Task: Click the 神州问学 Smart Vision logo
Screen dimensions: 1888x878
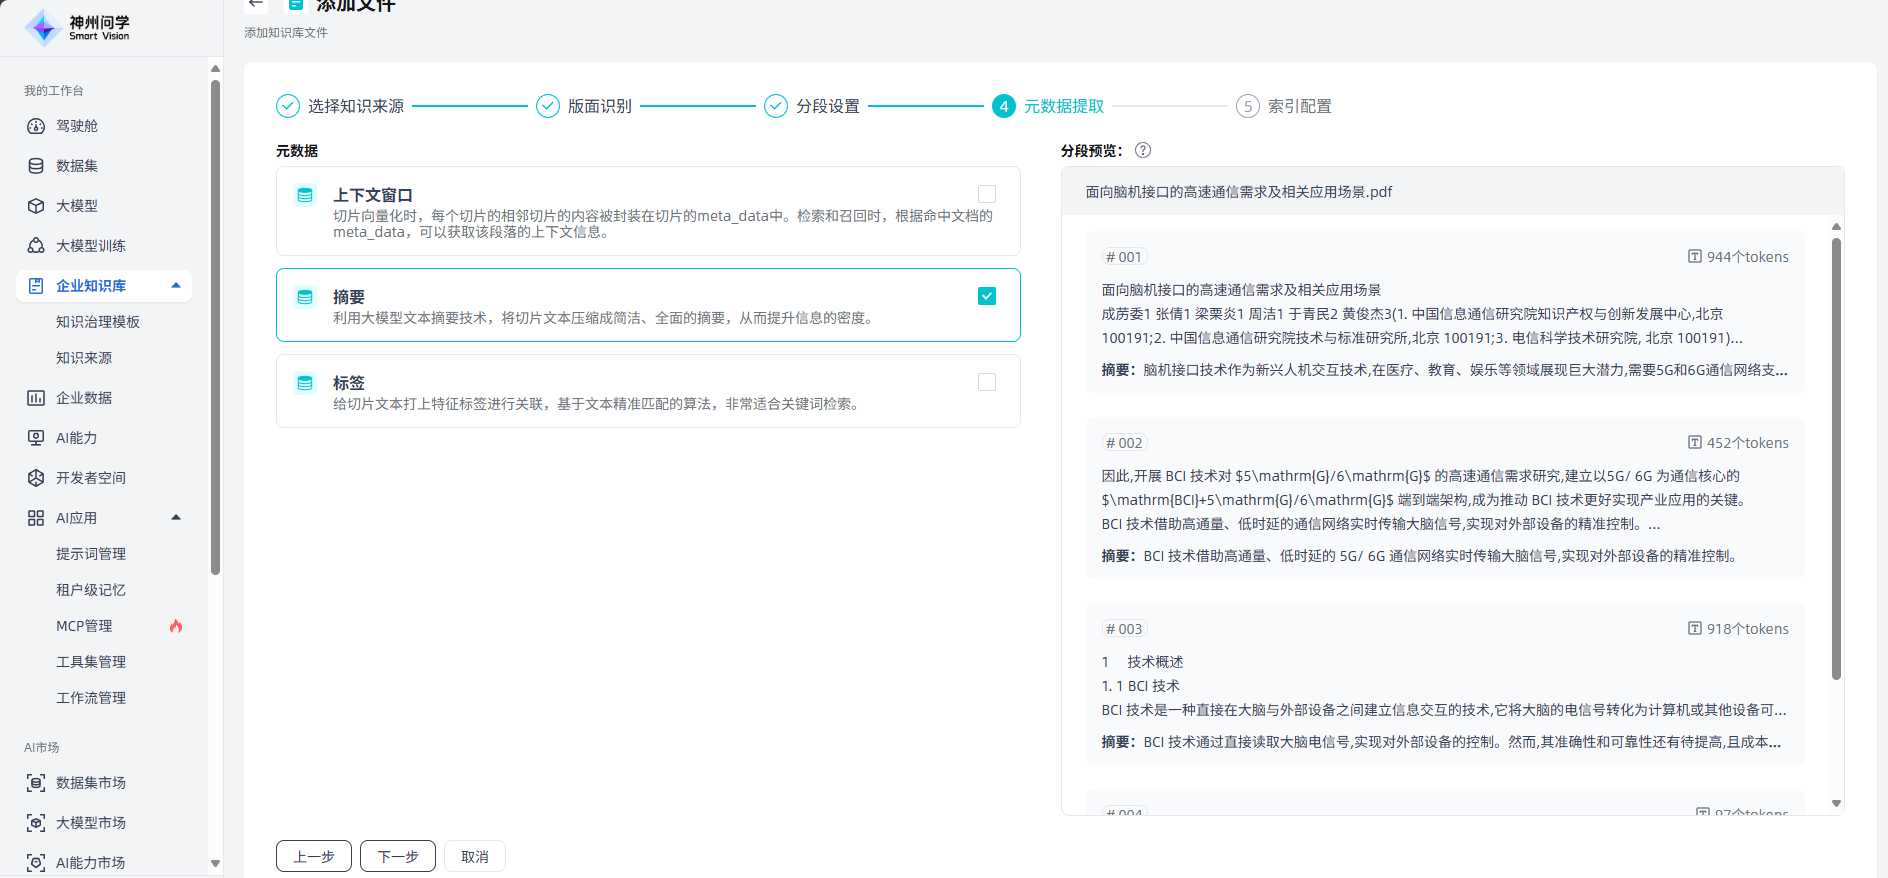Action: [78, 27]
